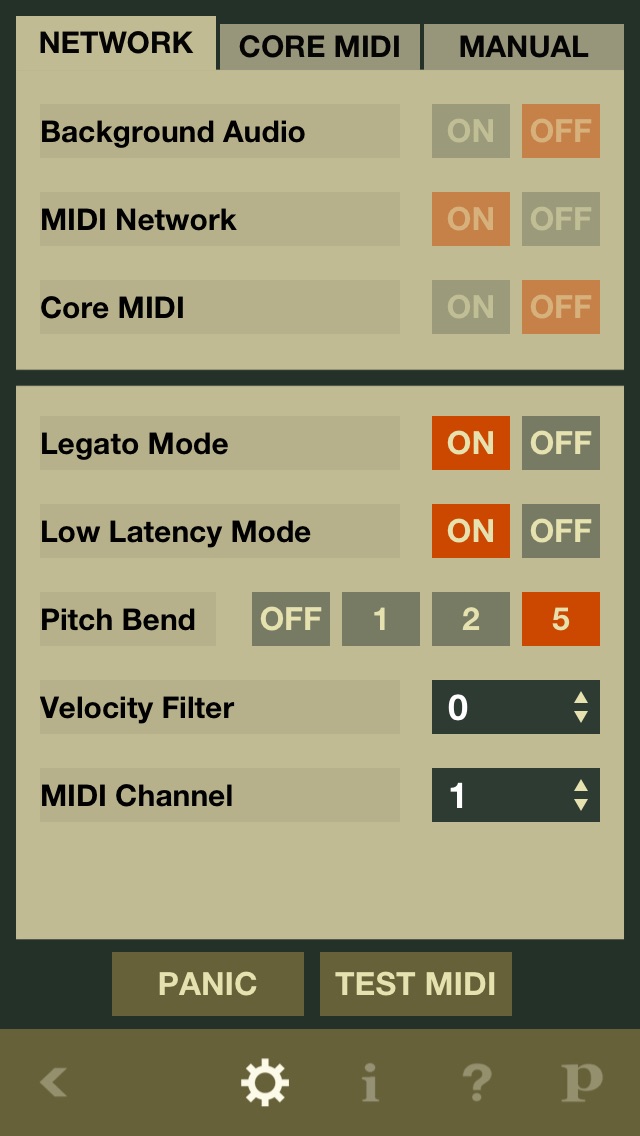Click the TEST MIDI button
Image resolution: width=640 pixels, height=1136 pixels.
[x=416, y=984]
